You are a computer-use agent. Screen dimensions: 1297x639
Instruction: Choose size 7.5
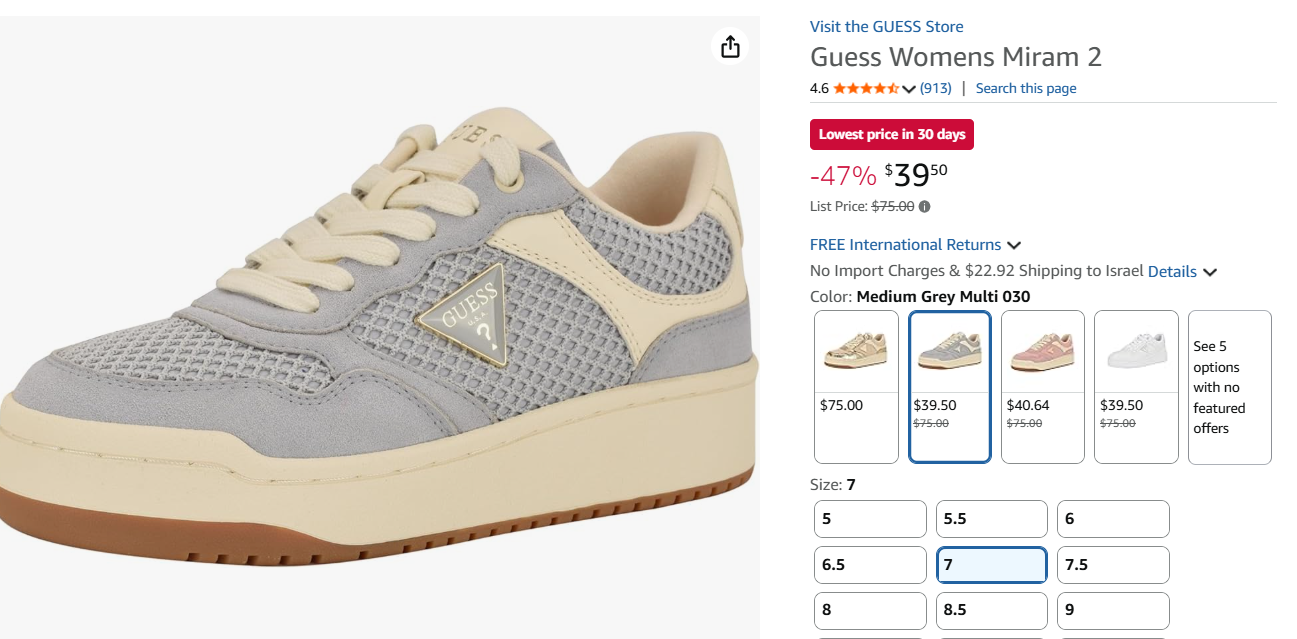tap(1113, 565)
